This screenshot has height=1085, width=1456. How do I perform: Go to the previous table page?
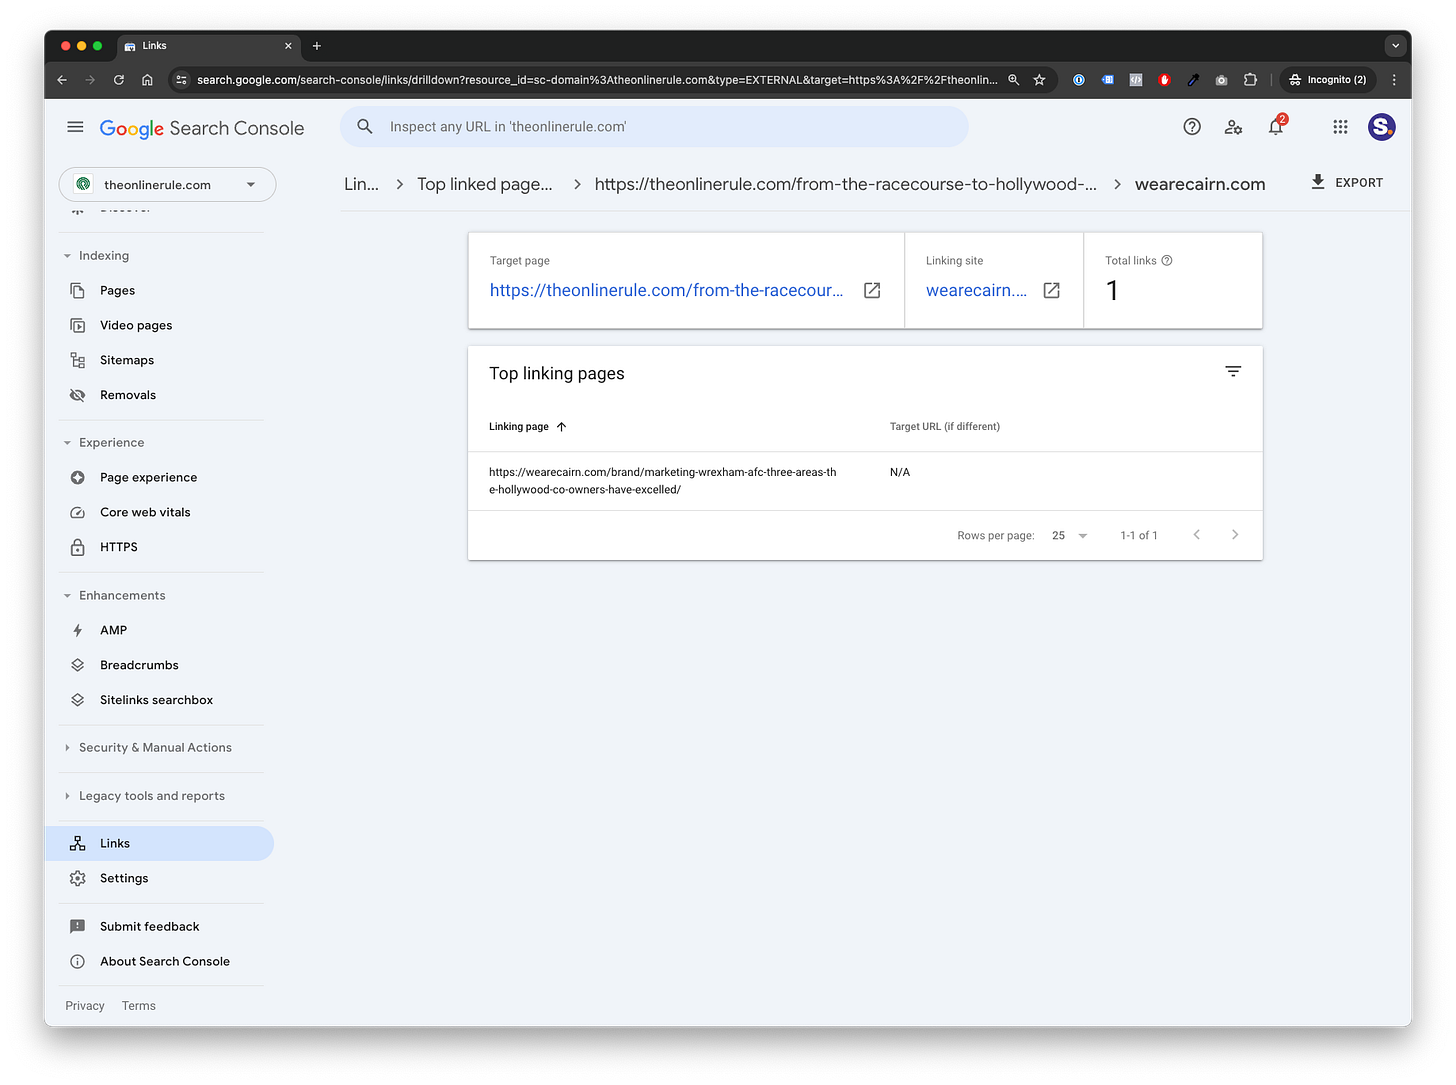pyautogui.click(x=1196, y=535)
